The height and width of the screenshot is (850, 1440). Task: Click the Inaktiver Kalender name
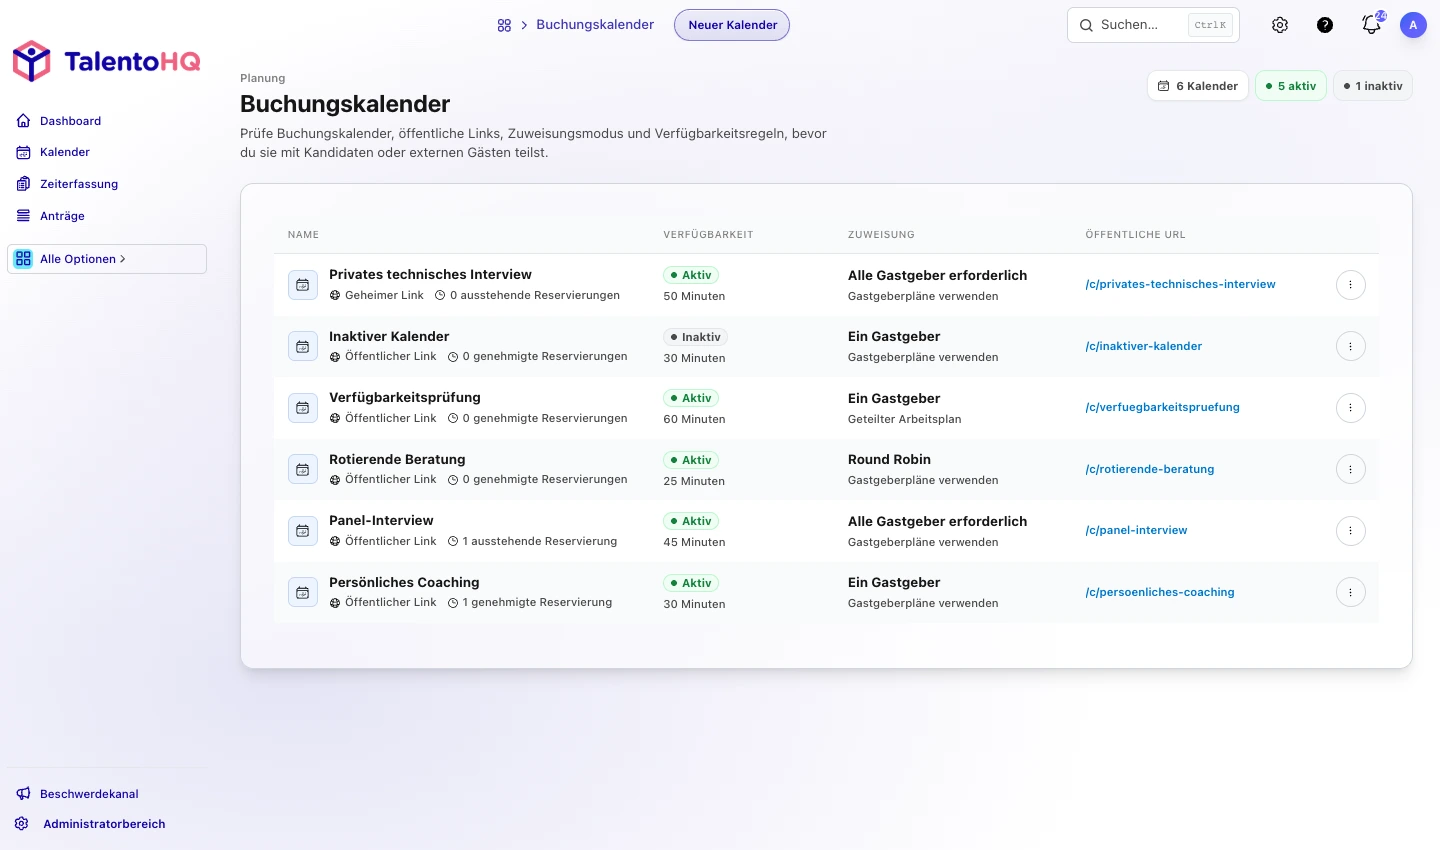pos(389,337)
